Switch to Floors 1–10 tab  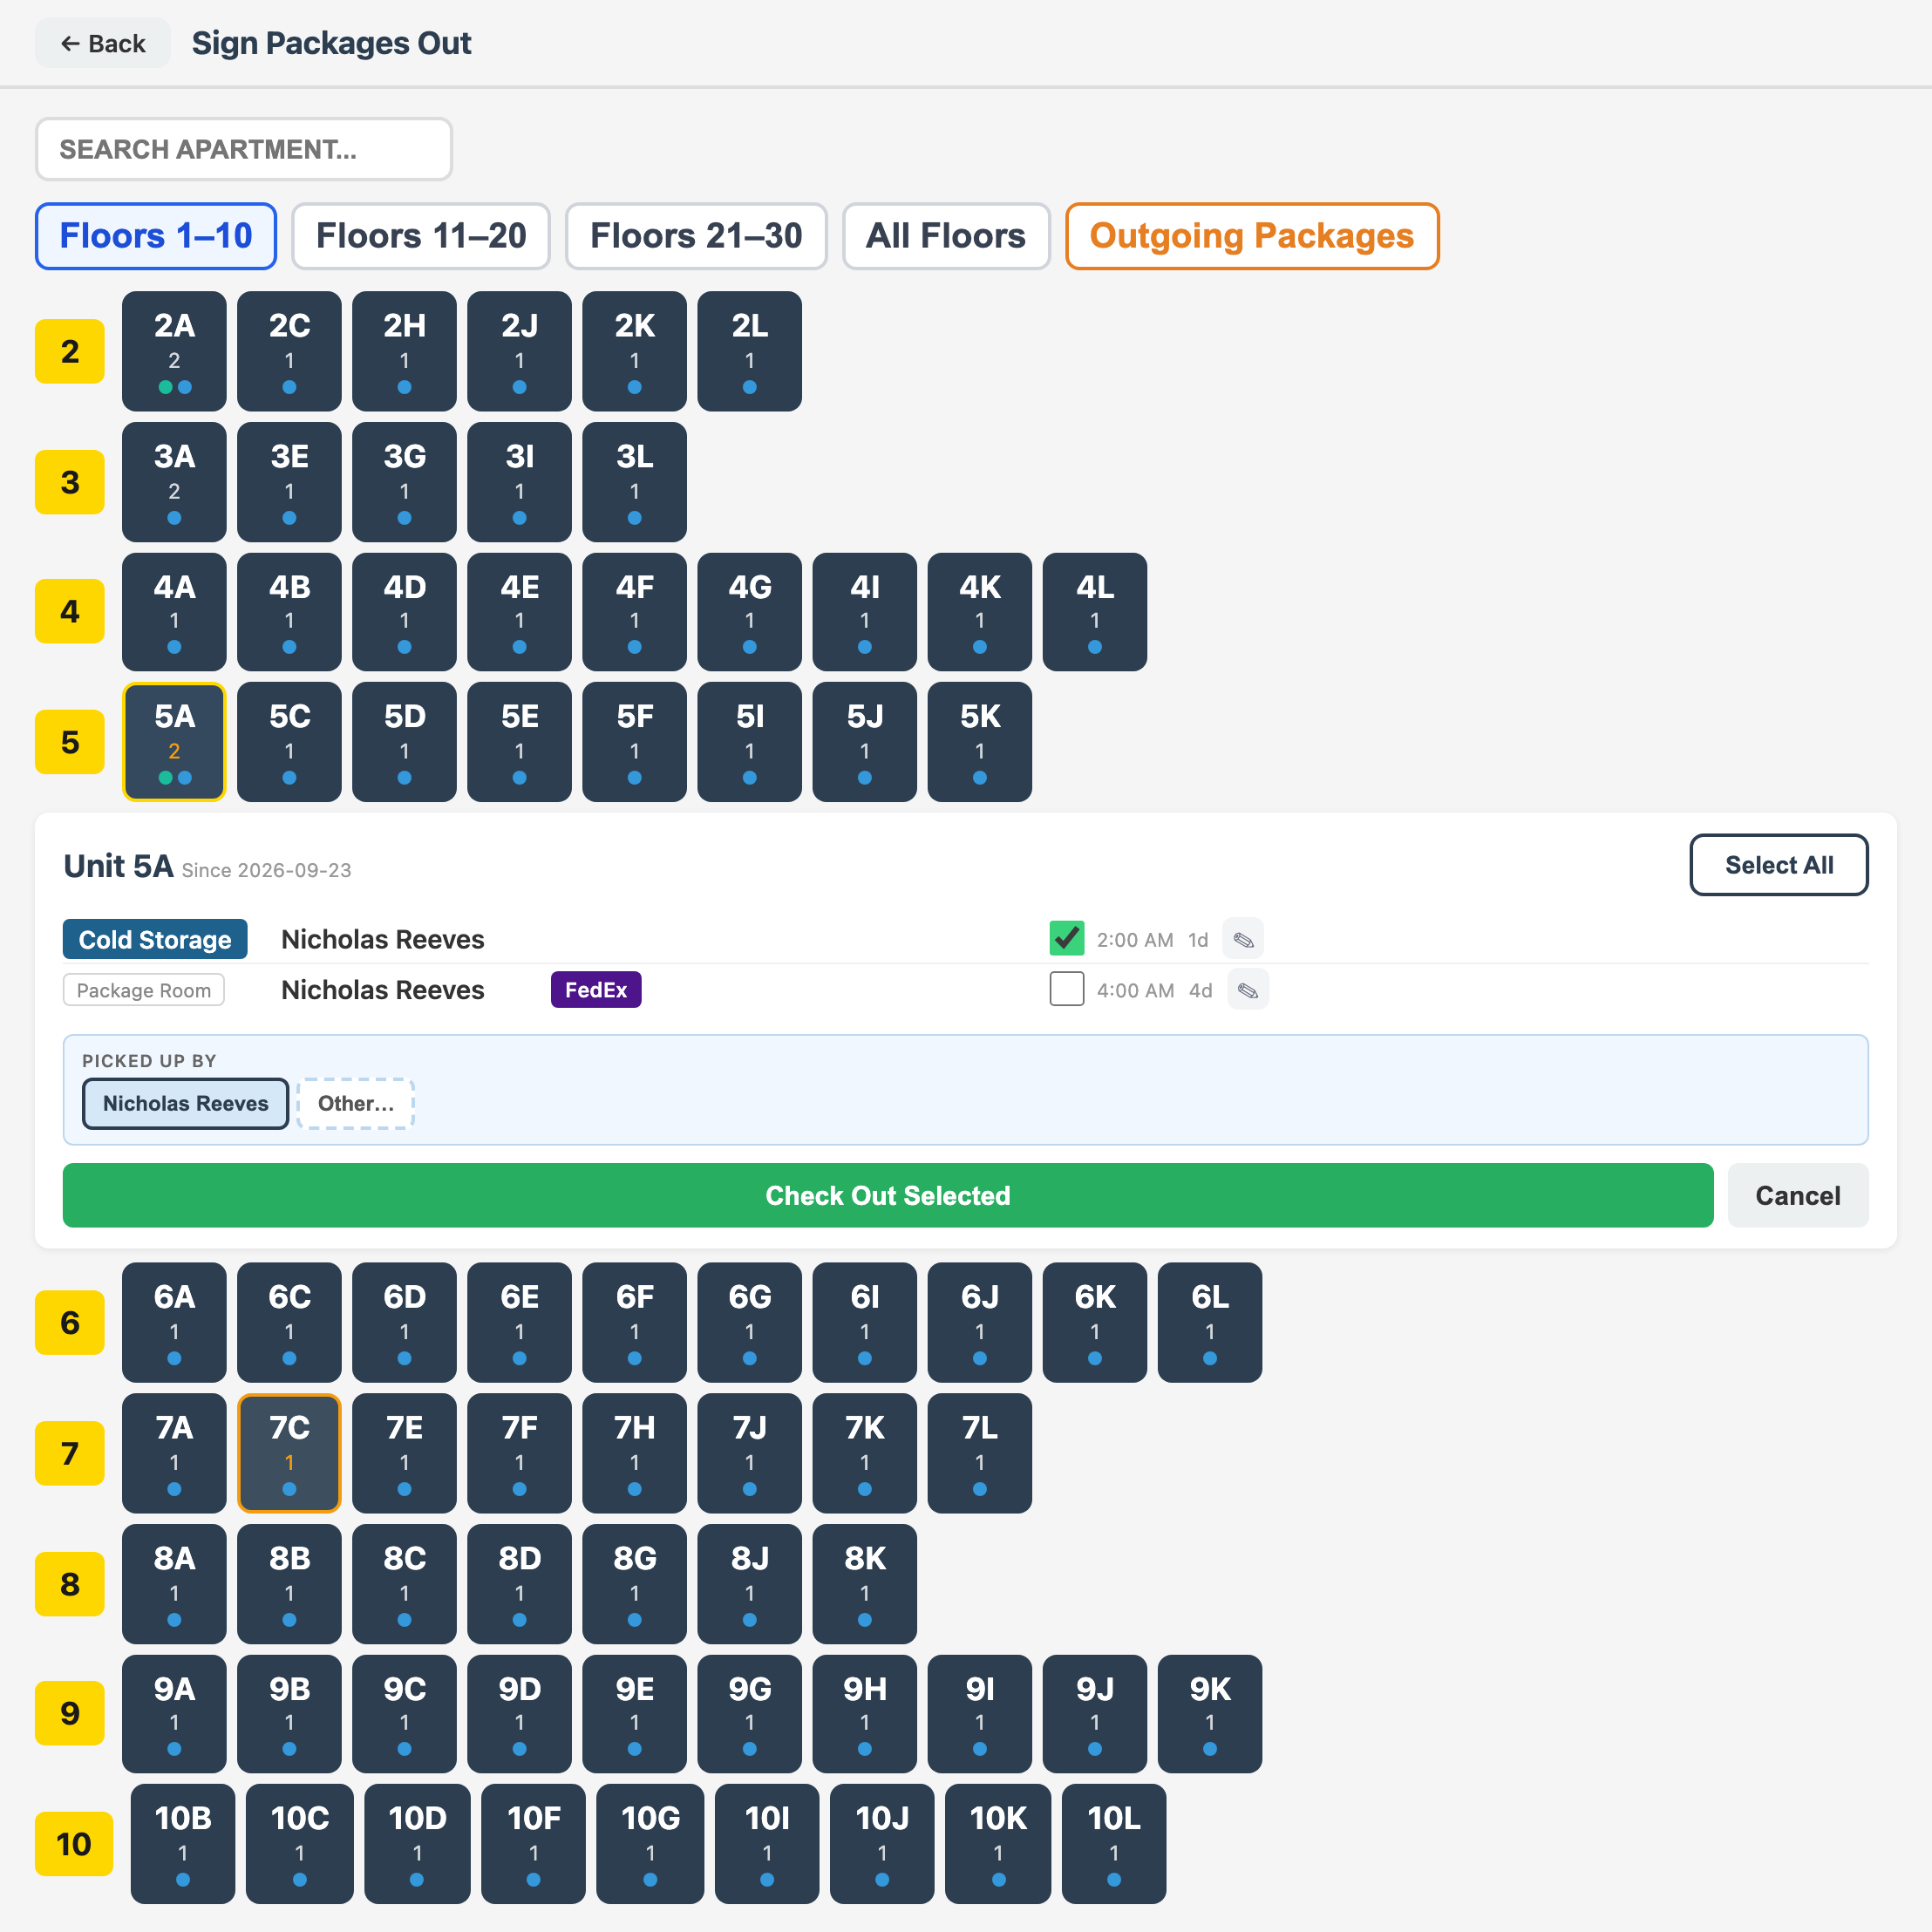click(x=156, y=236)
